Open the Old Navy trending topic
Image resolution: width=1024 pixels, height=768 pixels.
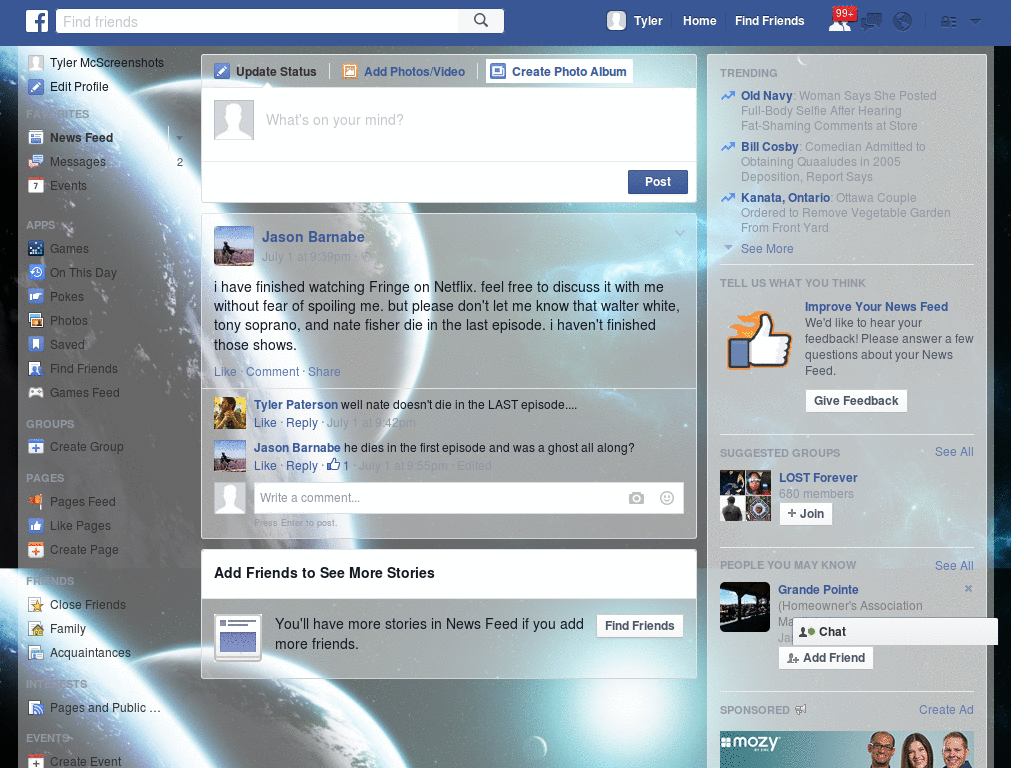[766, 96]
